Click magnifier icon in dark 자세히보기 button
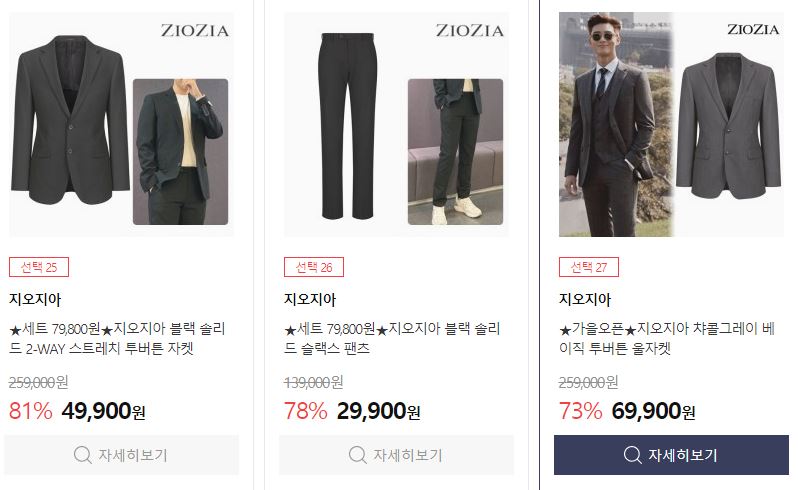Viewport: 798px width, 490px height. (x=632, y=454)
